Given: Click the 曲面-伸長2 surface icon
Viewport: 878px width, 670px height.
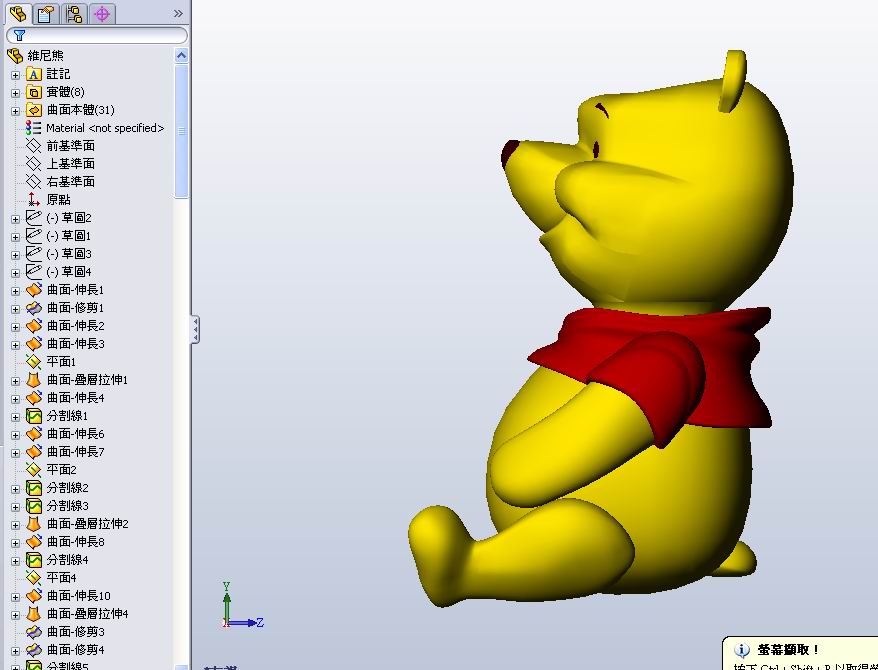Looking at the screenshot, I should pos(34,326).
